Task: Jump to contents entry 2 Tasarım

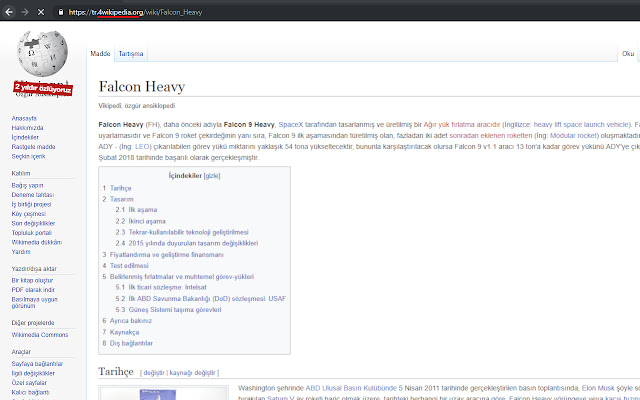Action: click(x=118, y=199)
